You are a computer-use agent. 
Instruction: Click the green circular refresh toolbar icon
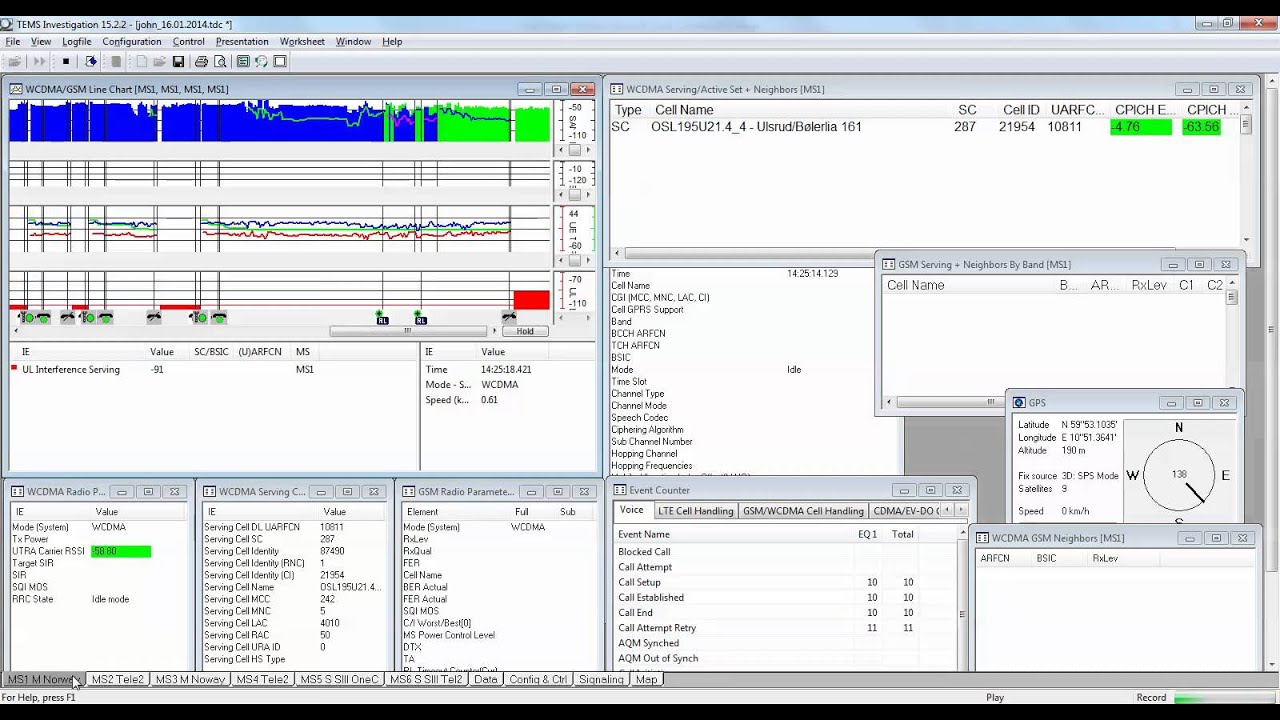[261, 62]
